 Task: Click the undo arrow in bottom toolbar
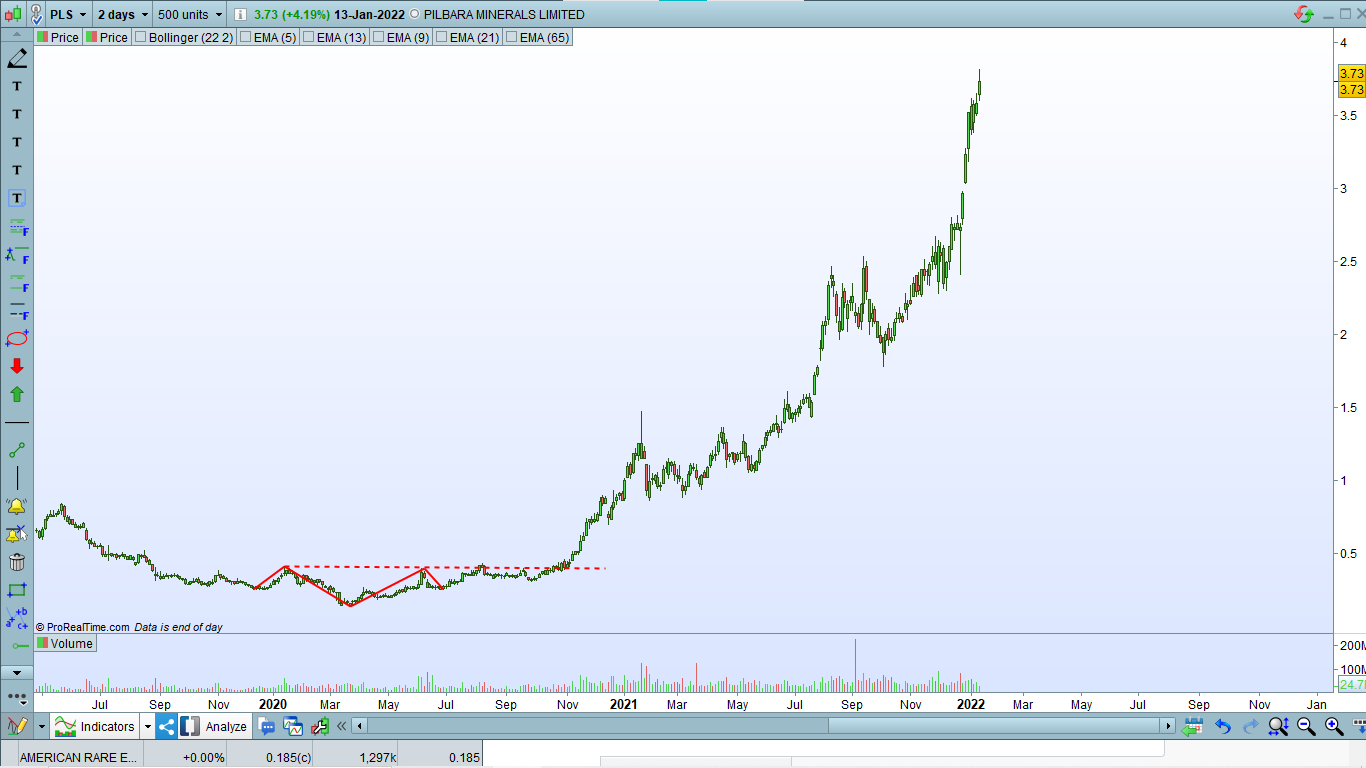[1222, 727]
